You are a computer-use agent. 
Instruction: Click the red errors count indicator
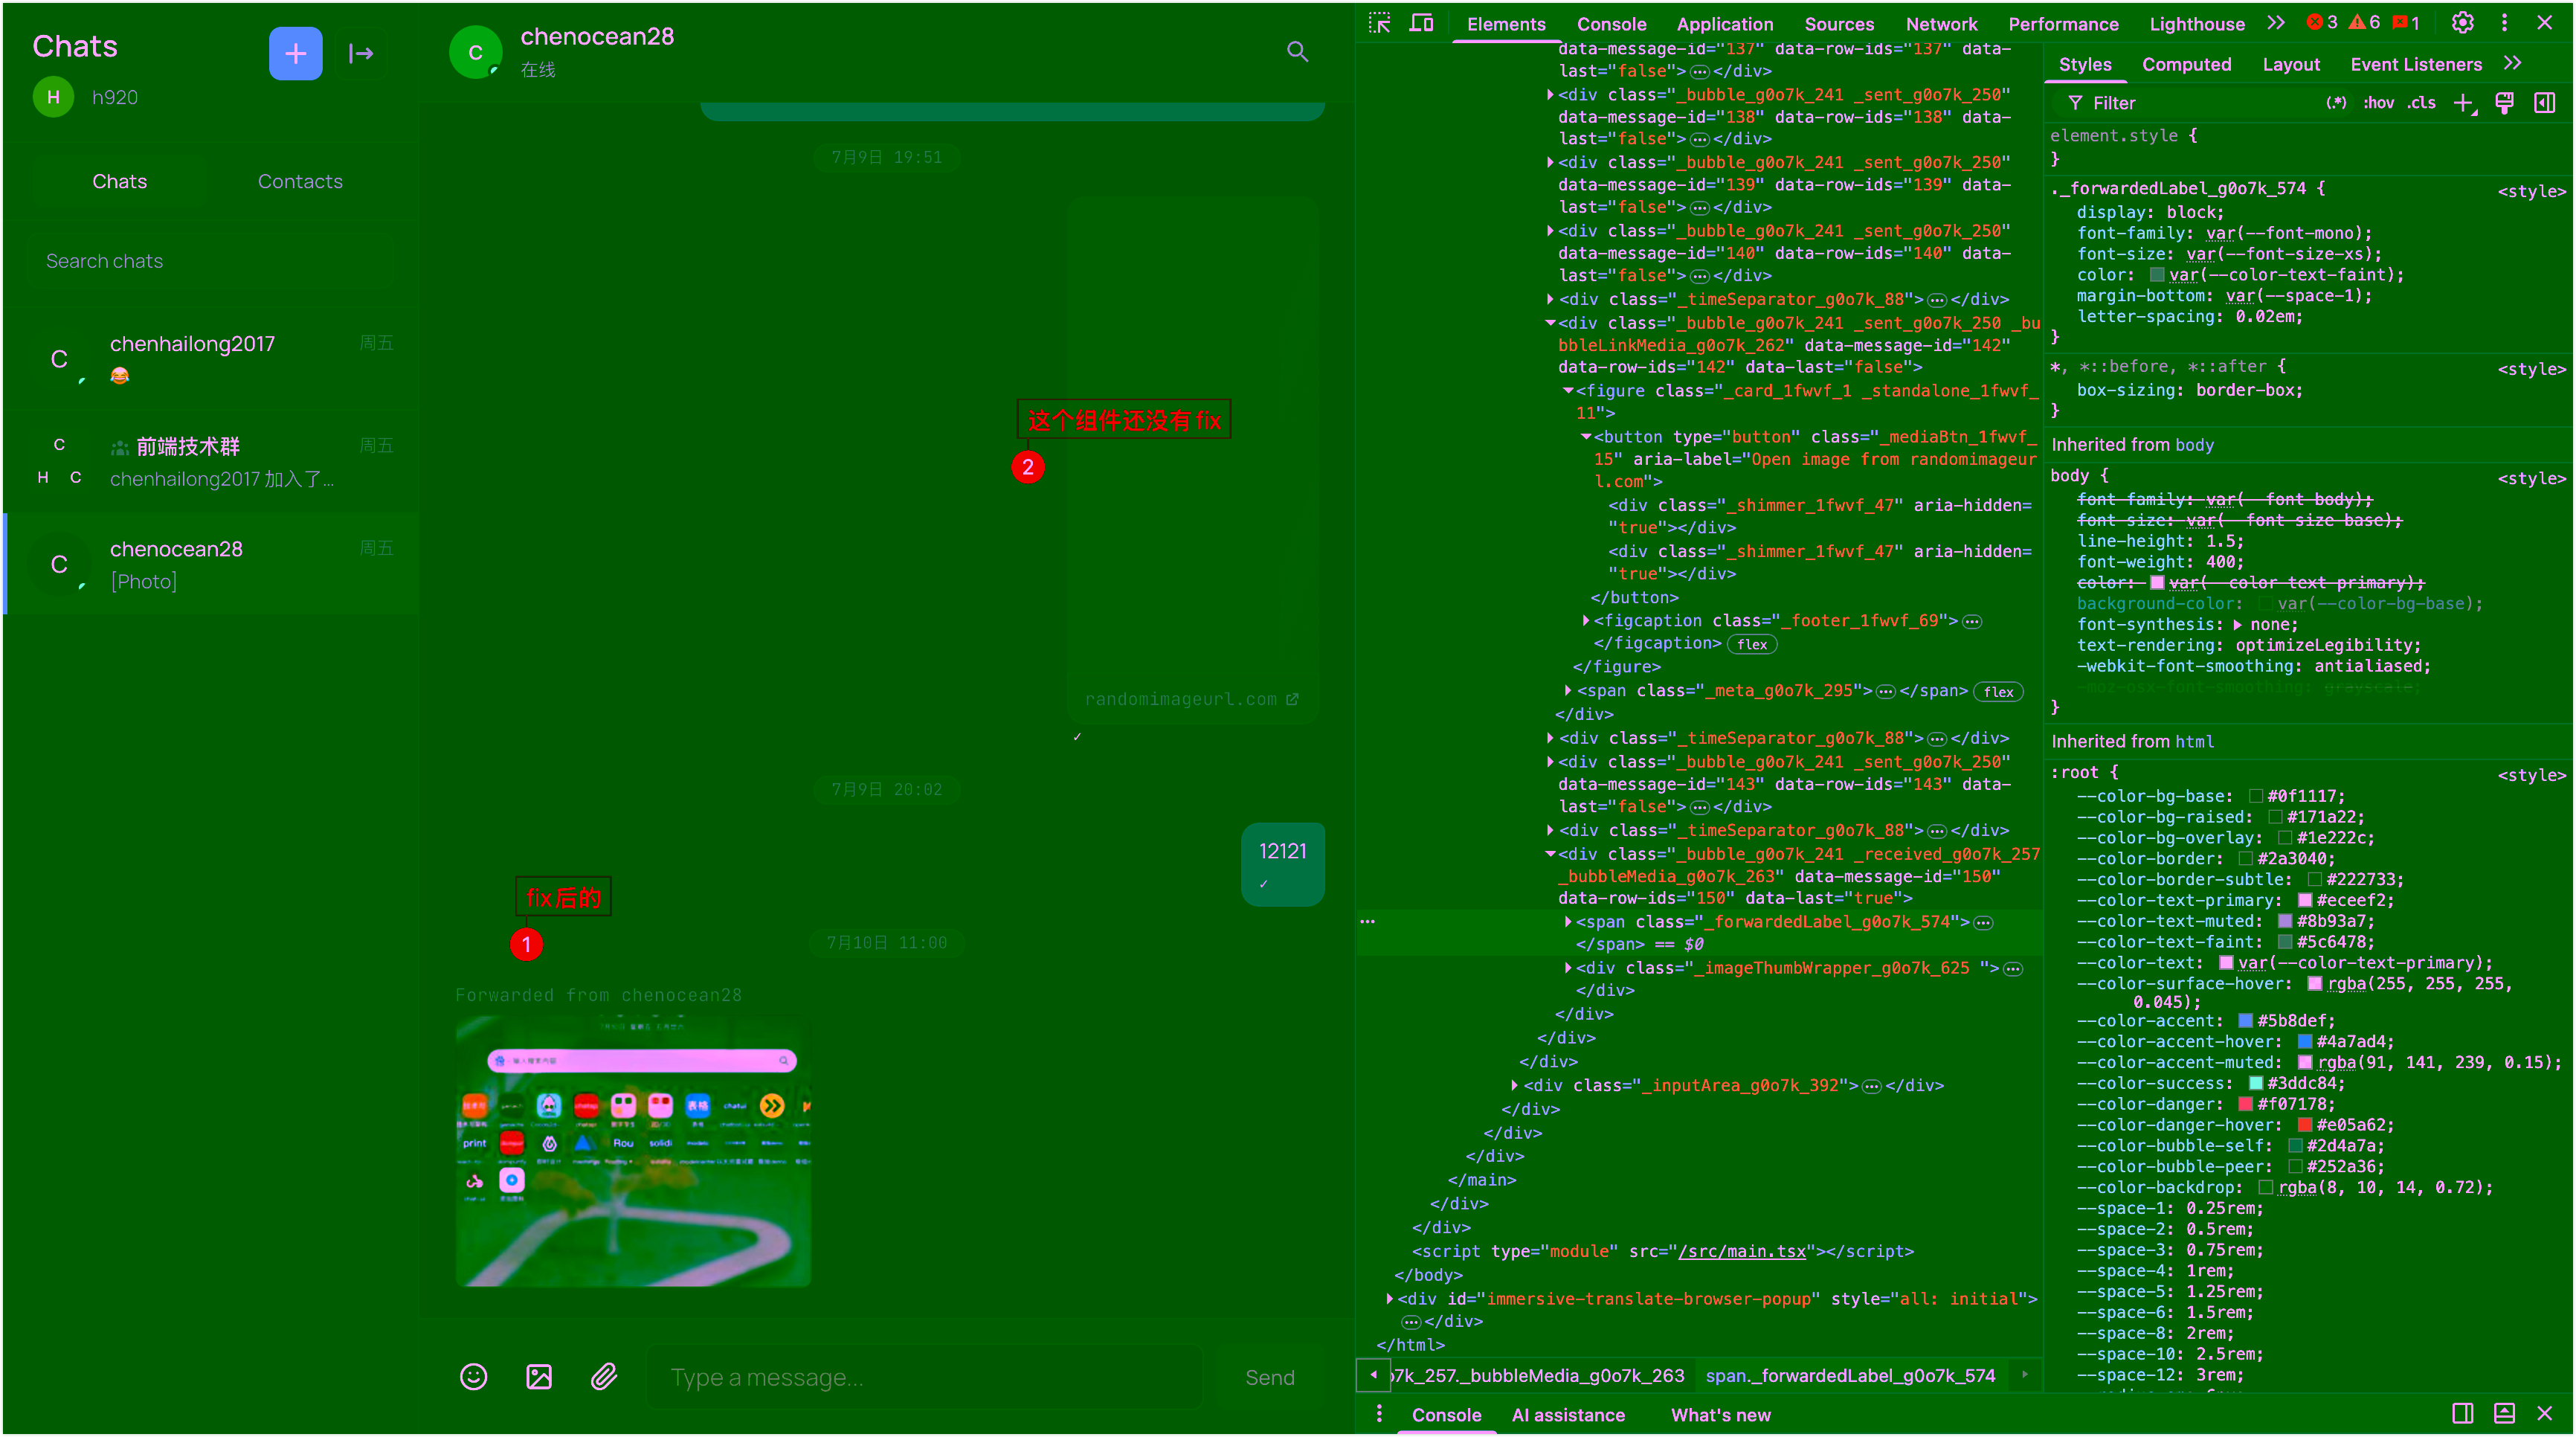(x=2321, y=22)
